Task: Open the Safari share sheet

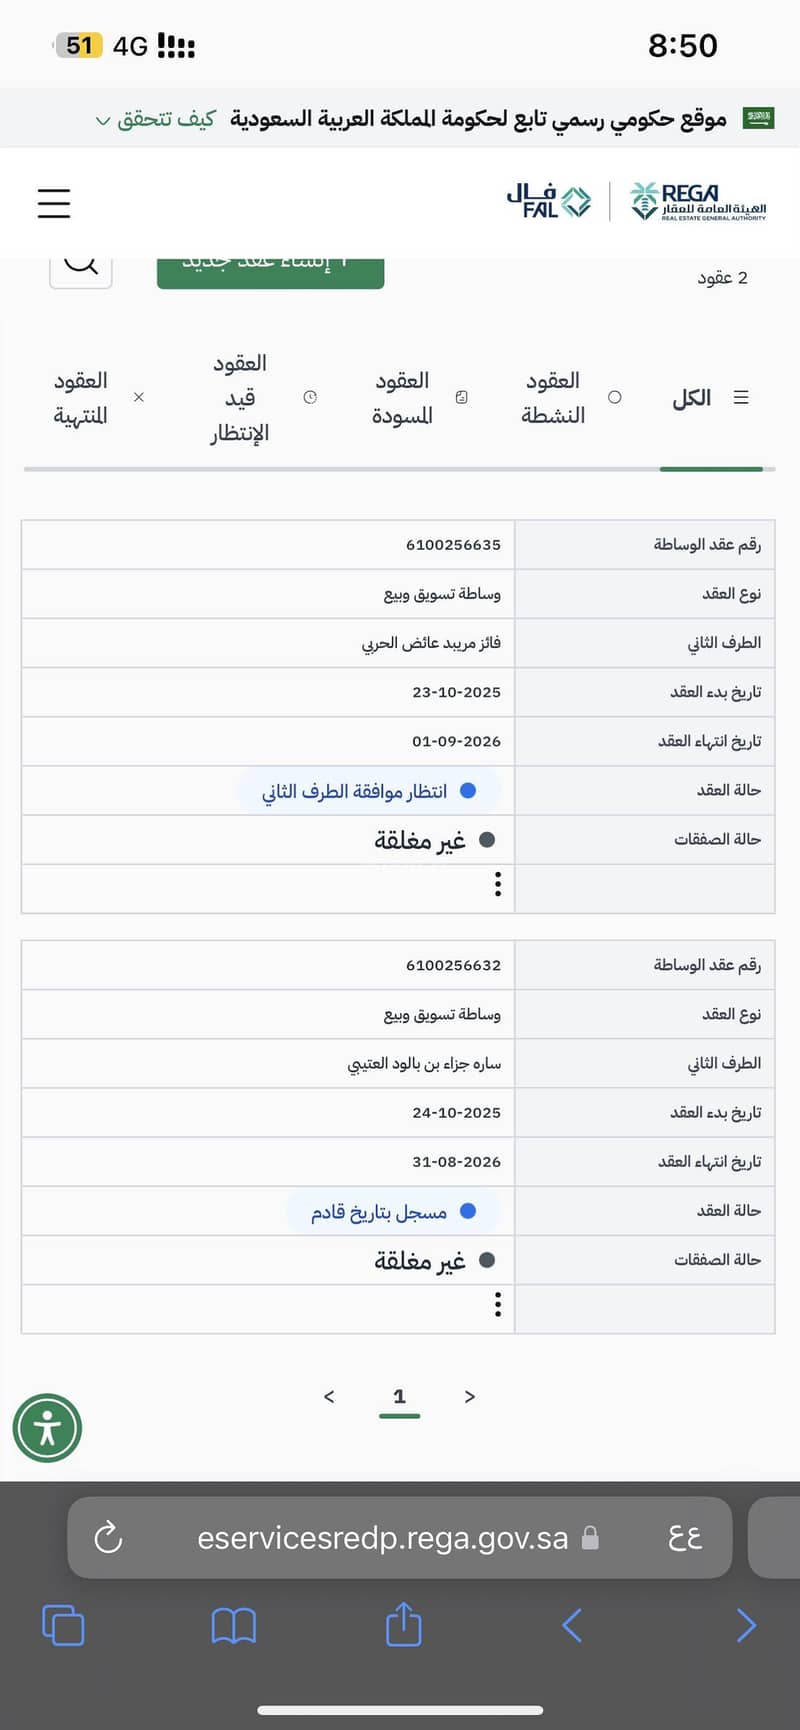Action: [404, 1623]
